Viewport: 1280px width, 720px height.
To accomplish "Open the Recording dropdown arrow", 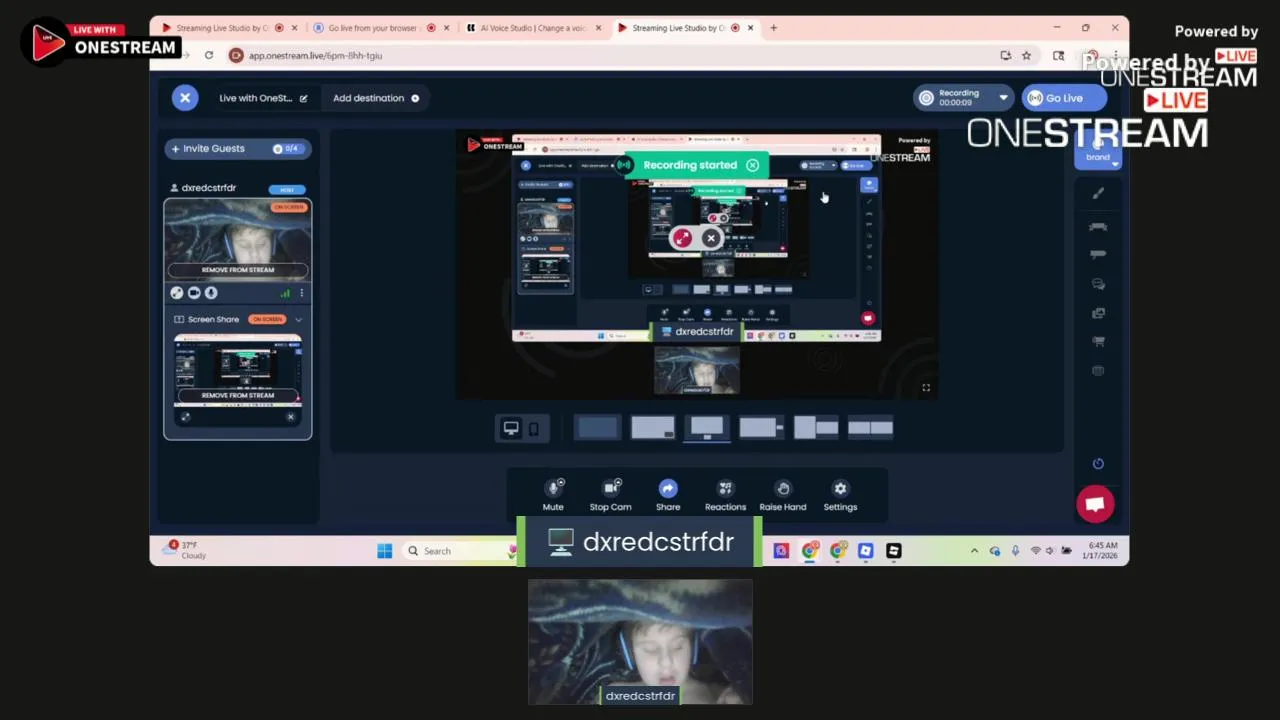I will click(x=1003, y=98).
